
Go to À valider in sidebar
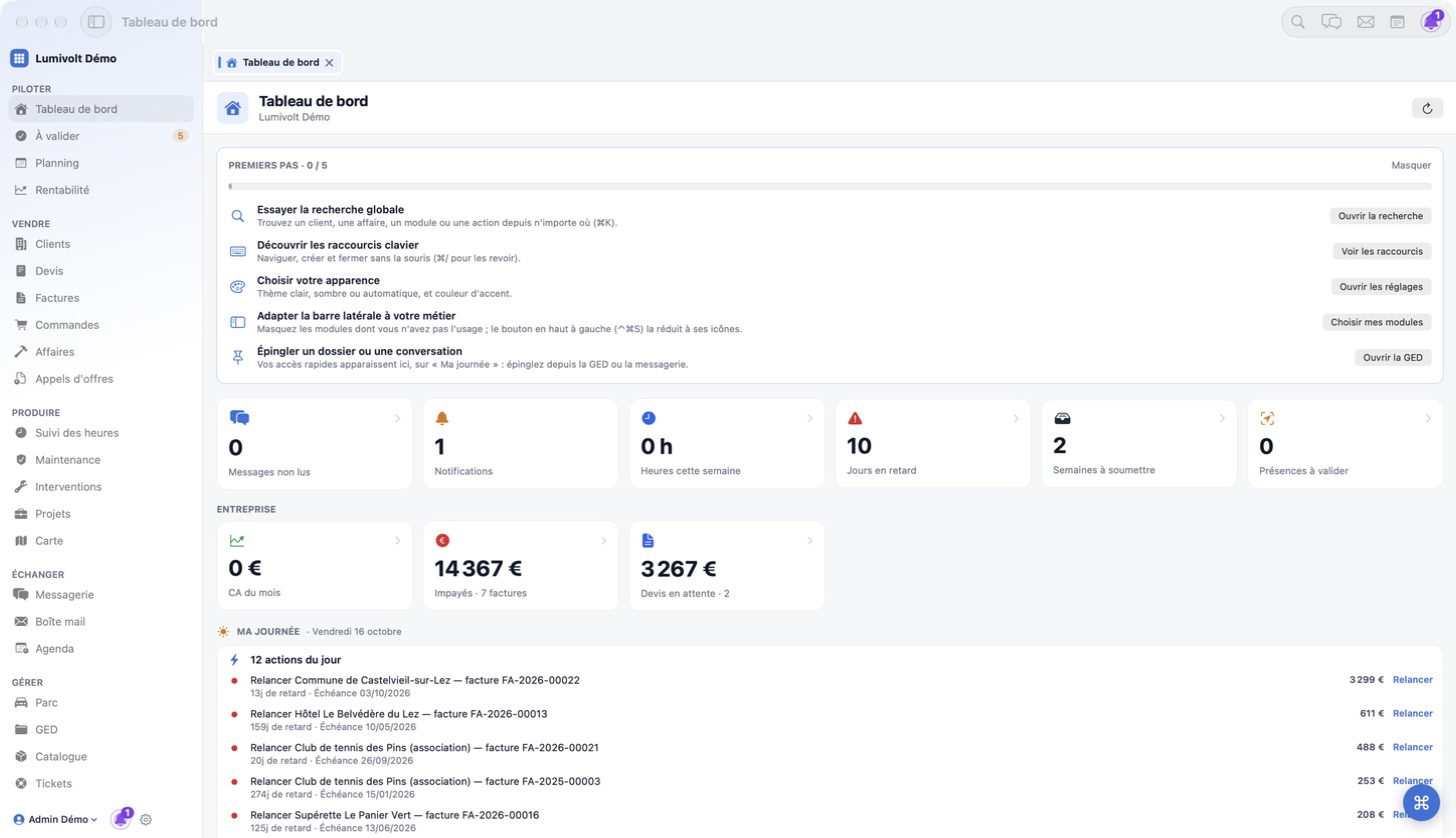click(100, 136)
